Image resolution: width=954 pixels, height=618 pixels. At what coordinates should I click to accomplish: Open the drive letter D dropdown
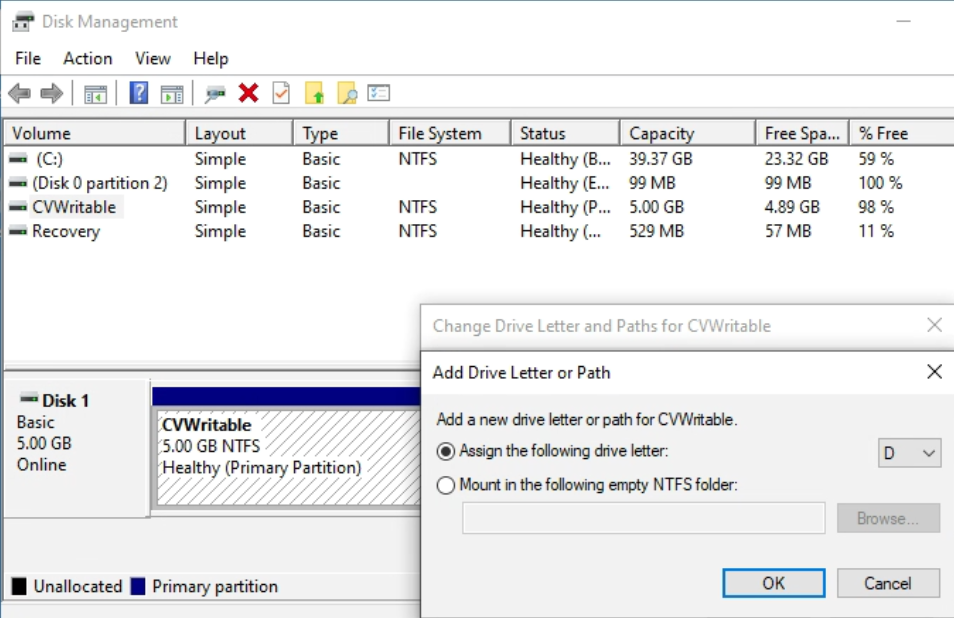coord(930,452)
